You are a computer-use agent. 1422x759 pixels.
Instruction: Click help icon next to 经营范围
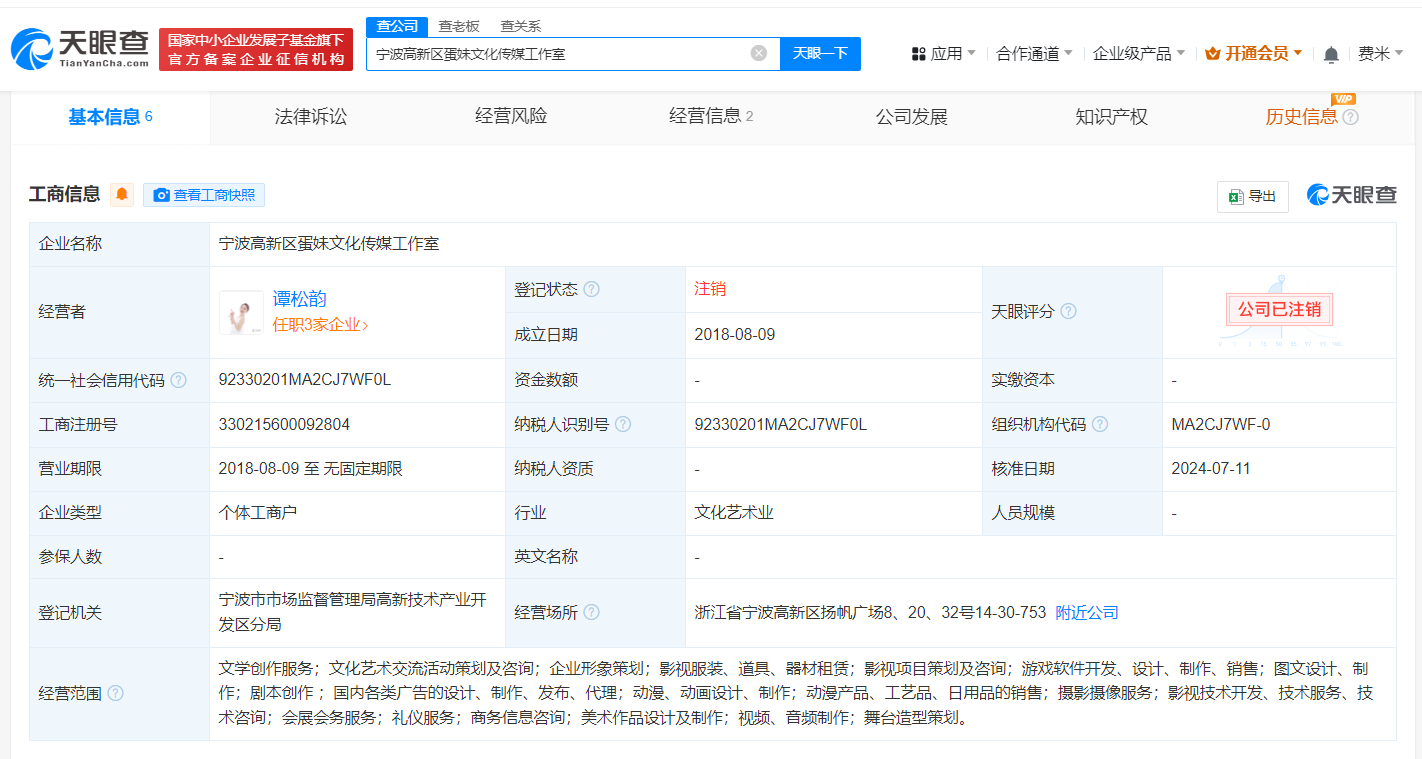pos(116,693)
